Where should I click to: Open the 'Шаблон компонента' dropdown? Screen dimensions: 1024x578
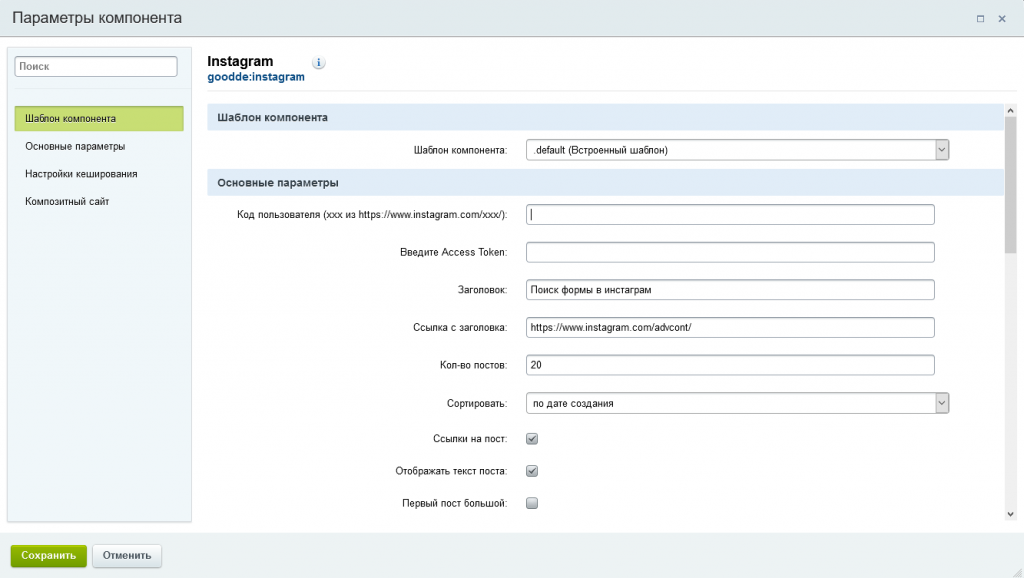[737, 150]
